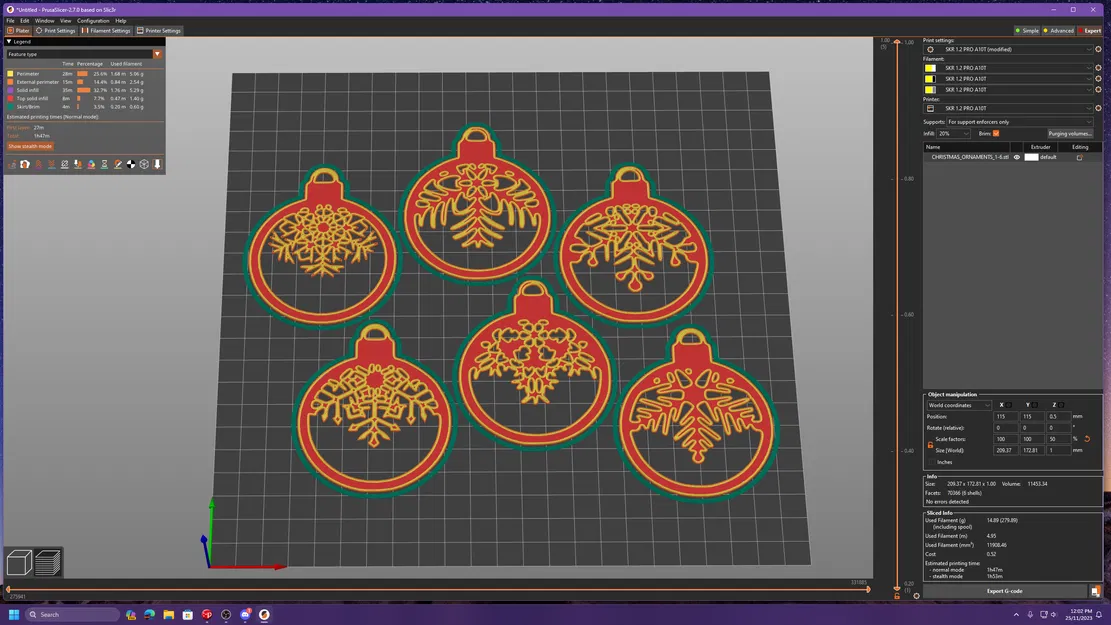Open the Feature type legend dropdown

(84, 54)
